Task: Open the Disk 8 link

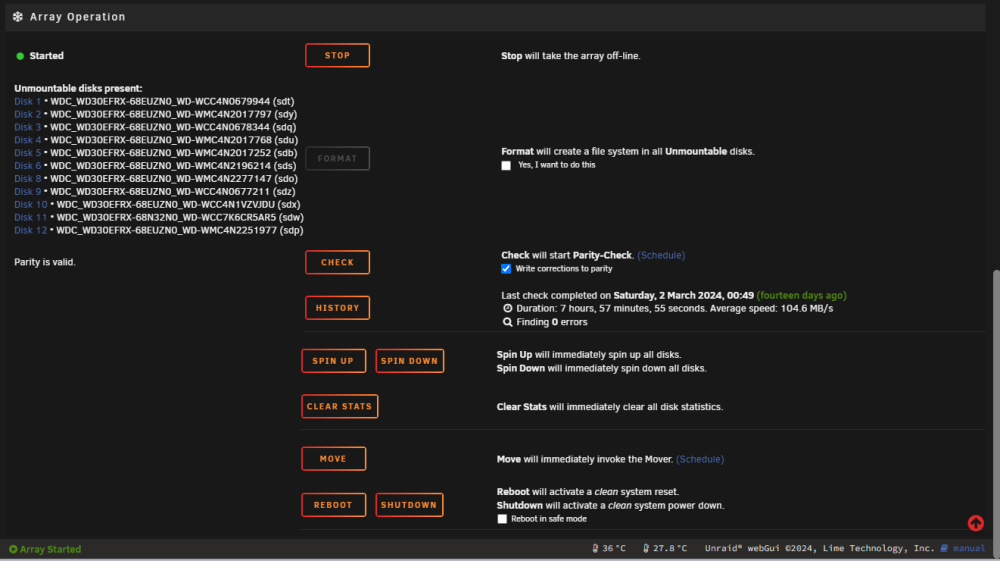Action: (x=27, y=178)
